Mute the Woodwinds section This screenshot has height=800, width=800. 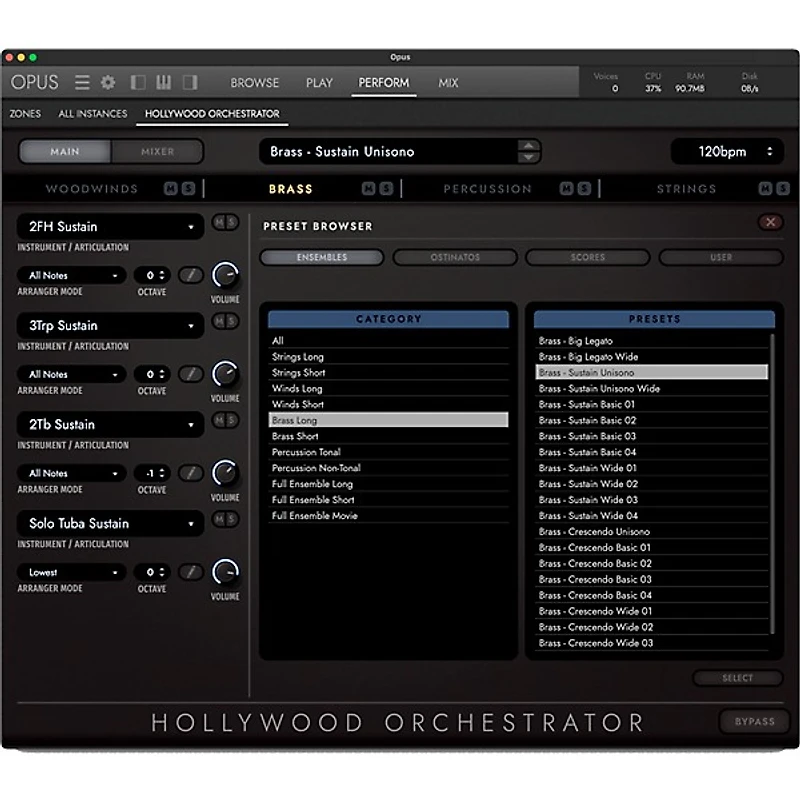click(170, 188)
